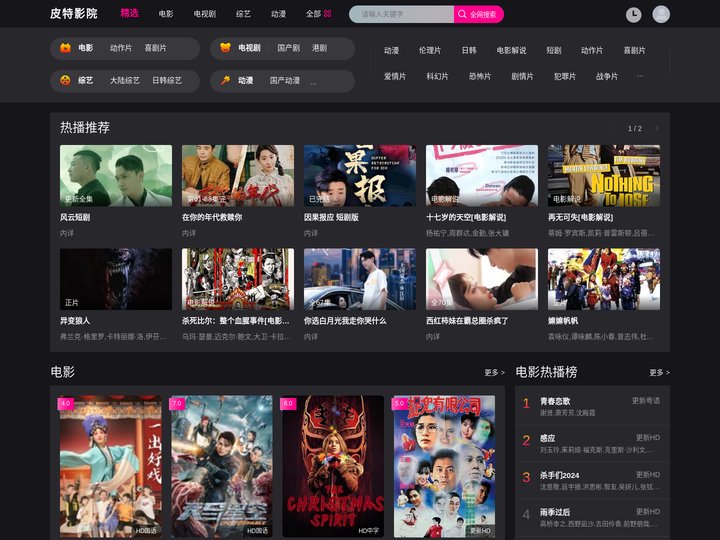This screenshot has height=540, width=720.
Task: Open the watch history clock icon
Action: coord(633,14)
